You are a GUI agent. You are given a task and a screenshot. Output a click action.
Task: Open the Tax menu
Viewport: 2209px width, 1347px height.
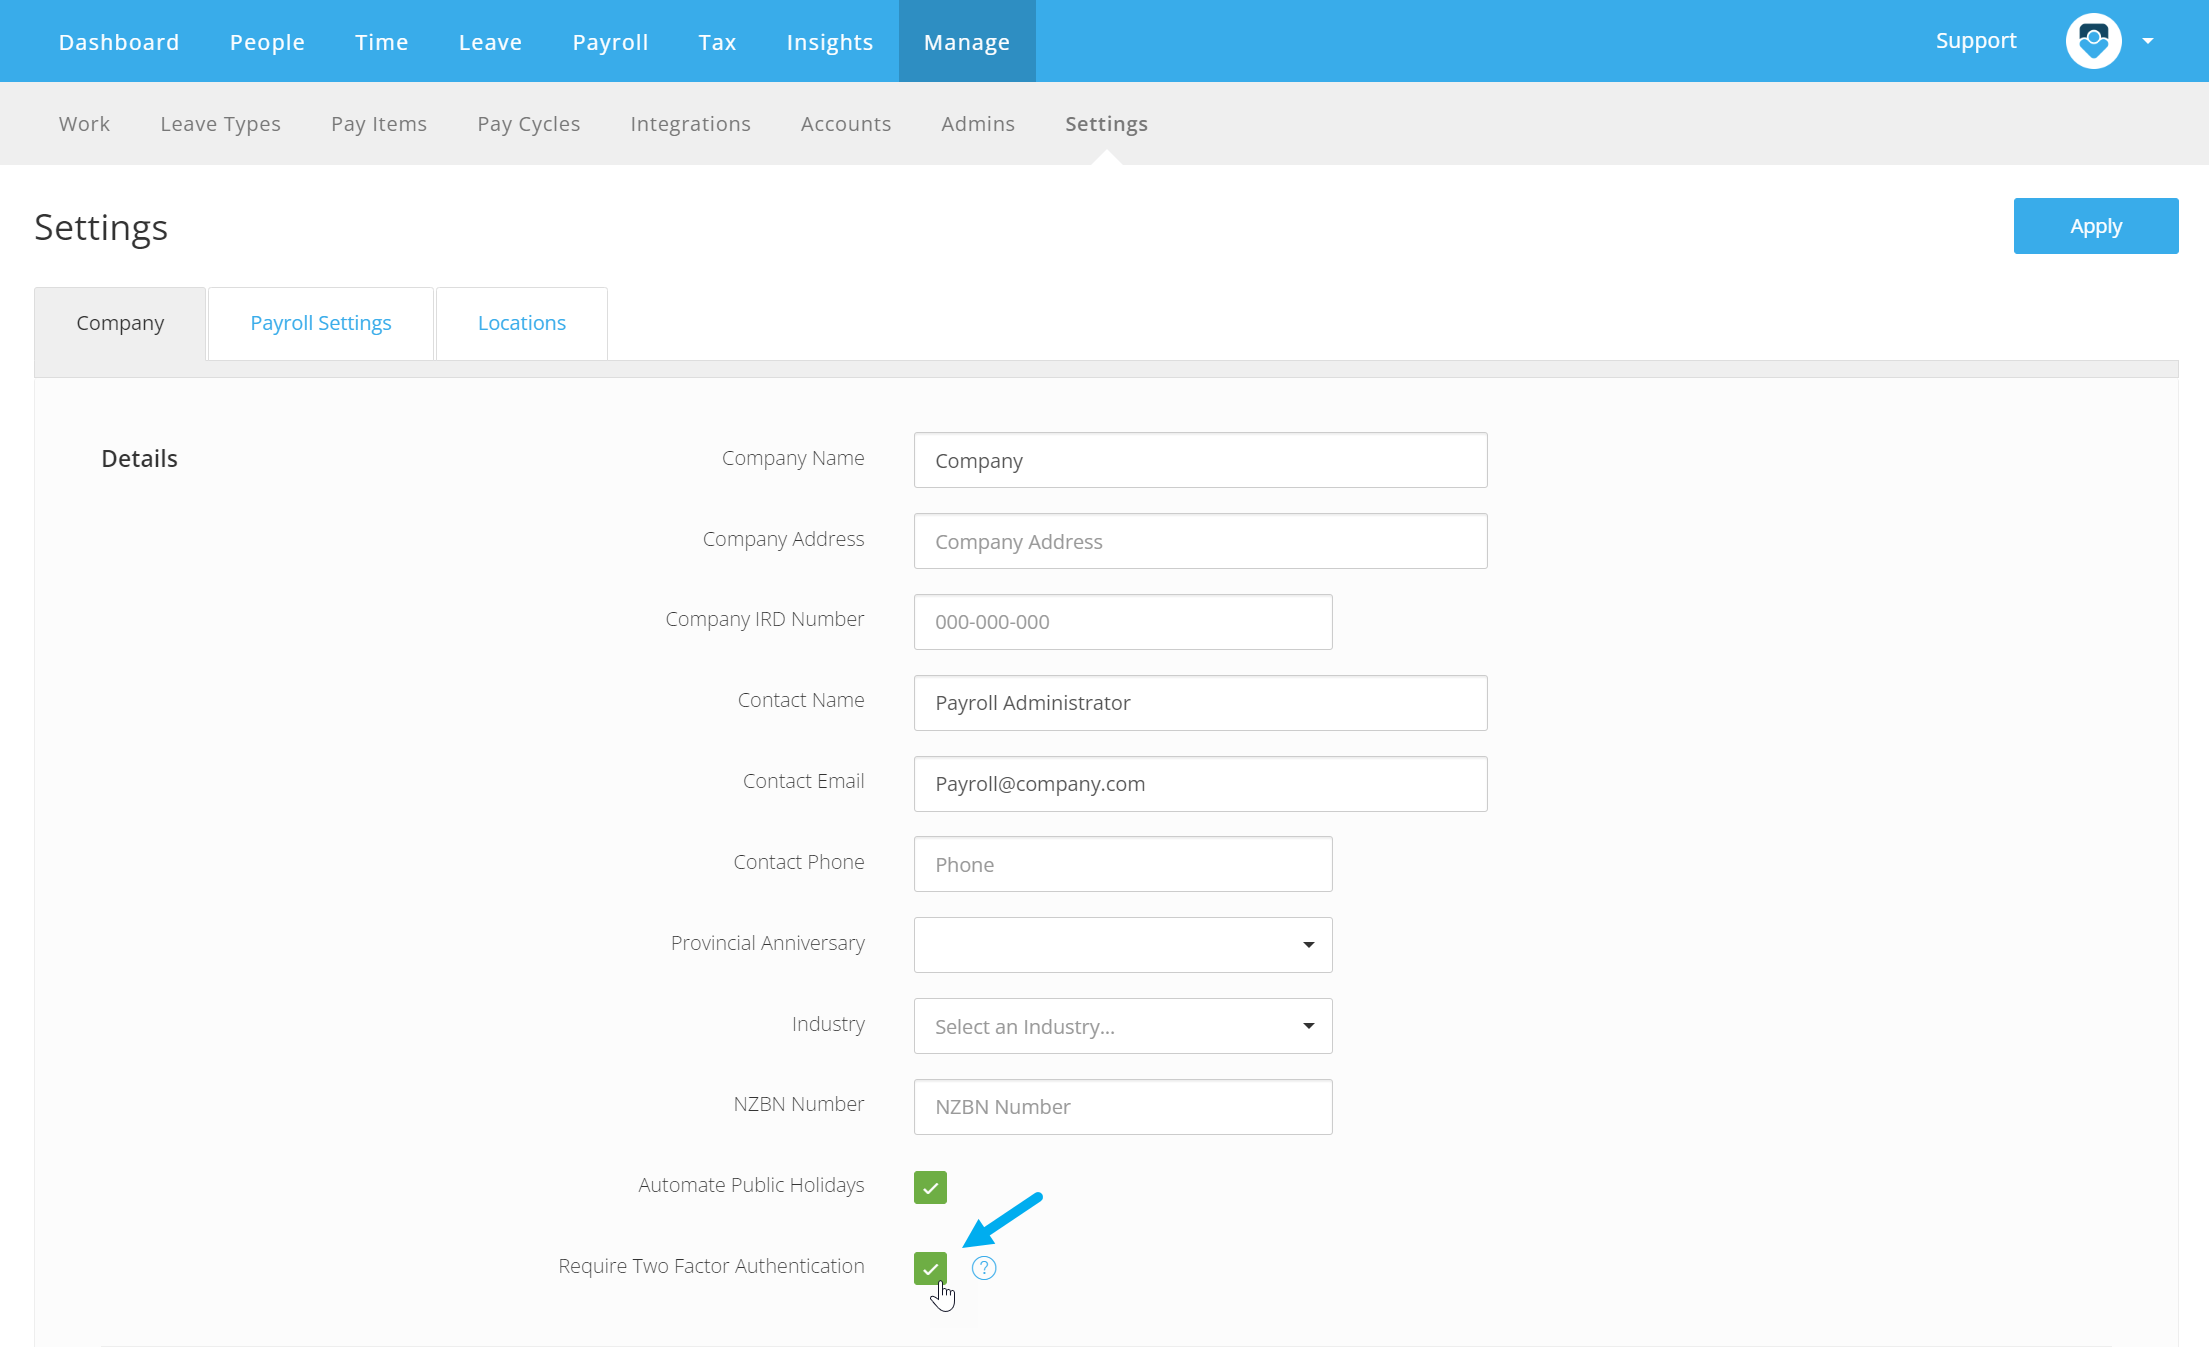coord(717,42)
